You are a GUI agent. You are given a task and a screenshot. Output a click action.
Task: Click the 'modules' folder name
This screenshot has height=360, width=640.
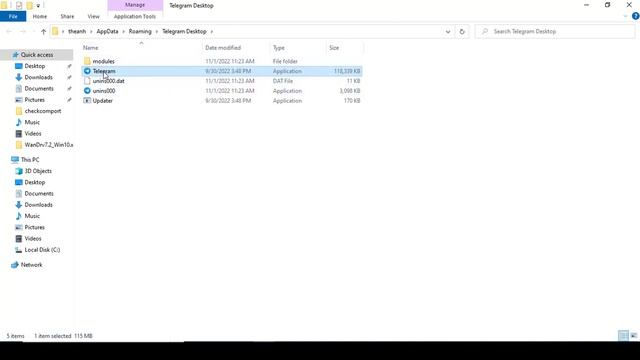pyautogui.click(x=103, y=61)
